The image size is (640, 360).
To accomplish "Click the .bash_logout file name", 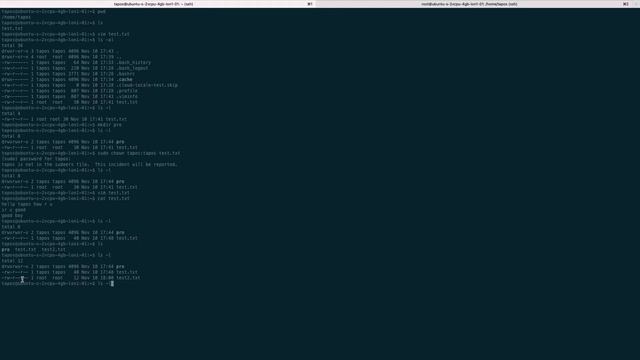I will (132, 68).
